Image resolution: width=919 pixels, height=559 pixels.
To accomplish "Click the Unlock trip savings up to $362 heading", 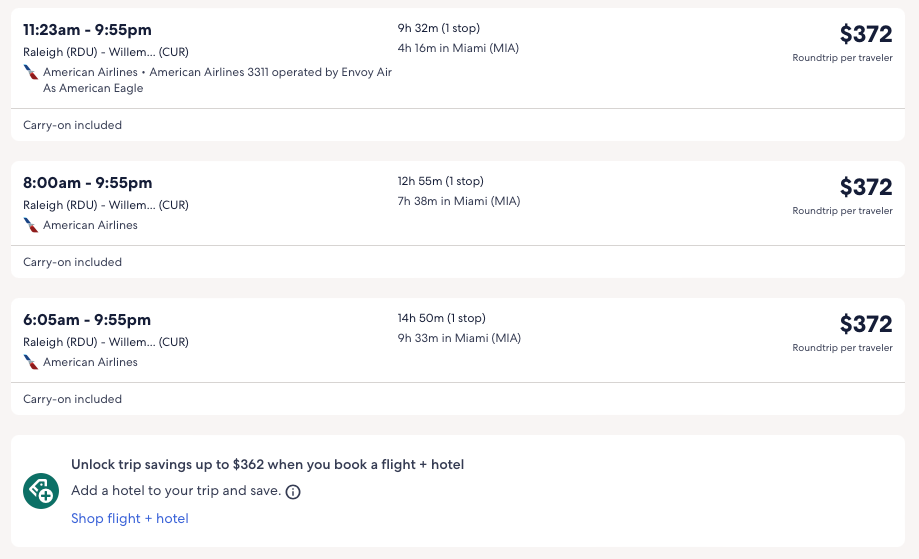I will click(267, 464).
